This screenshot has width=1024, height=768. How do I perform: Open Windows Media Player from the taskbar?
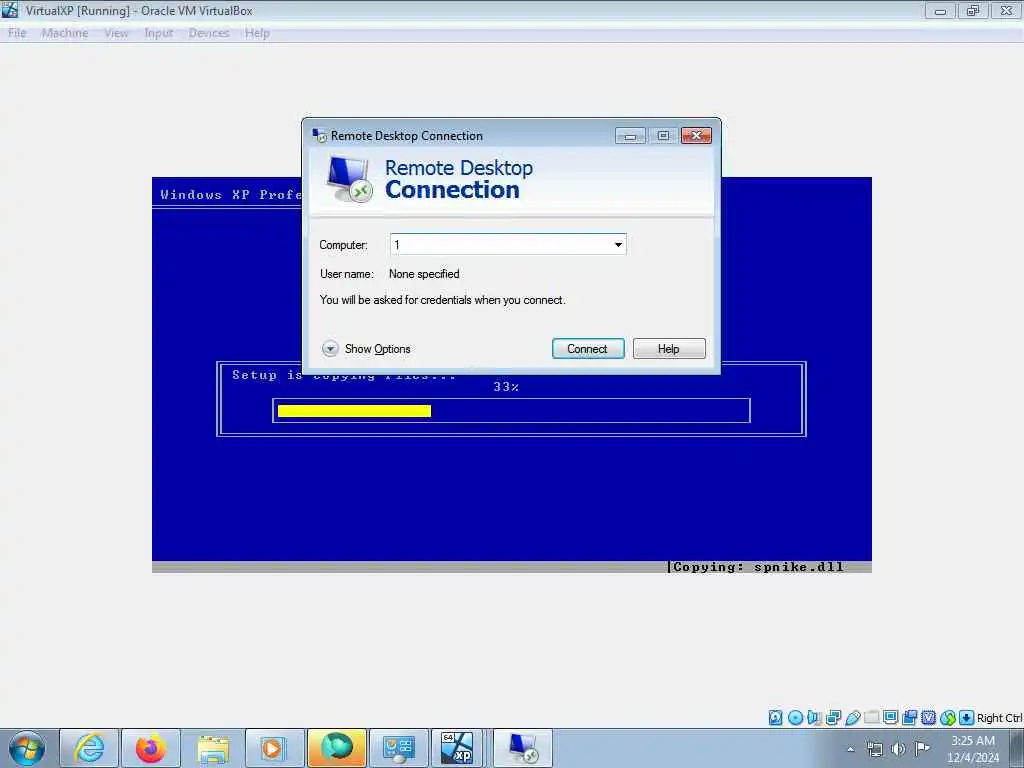tap(275, 748)
